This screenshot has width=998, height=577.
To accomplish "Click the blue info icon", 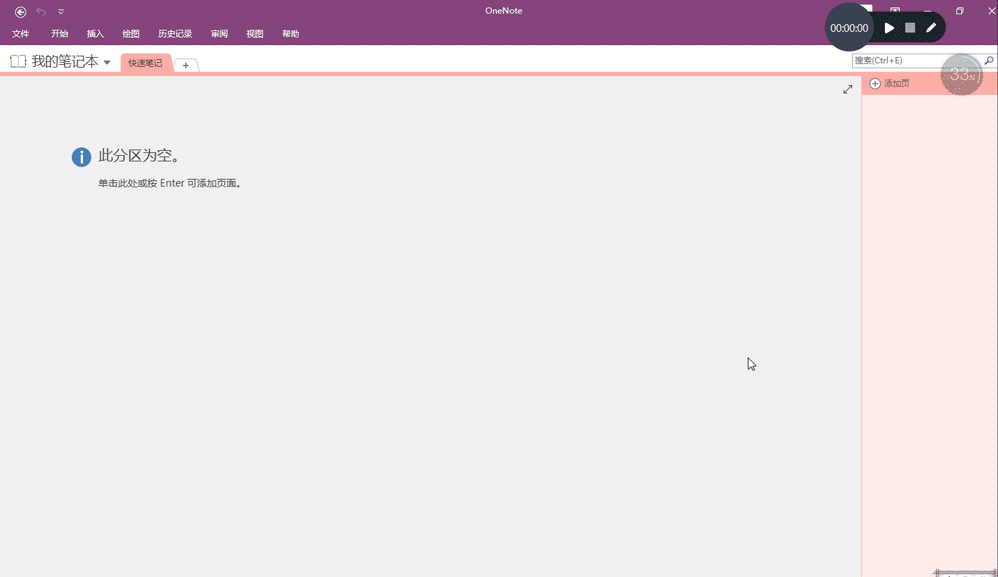I will [81, 156].
